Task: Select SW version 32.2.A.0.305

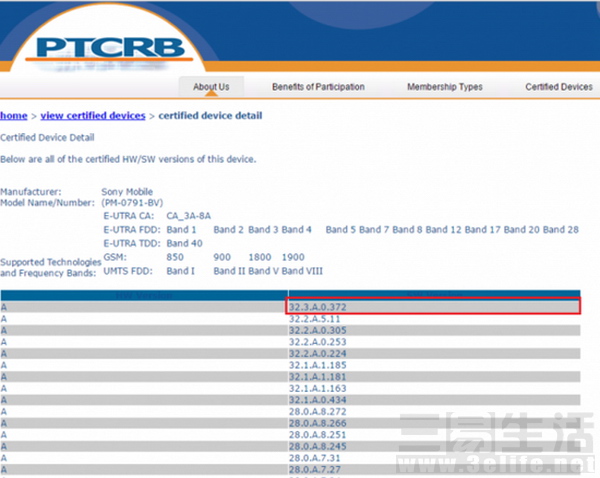Action: 317,330
